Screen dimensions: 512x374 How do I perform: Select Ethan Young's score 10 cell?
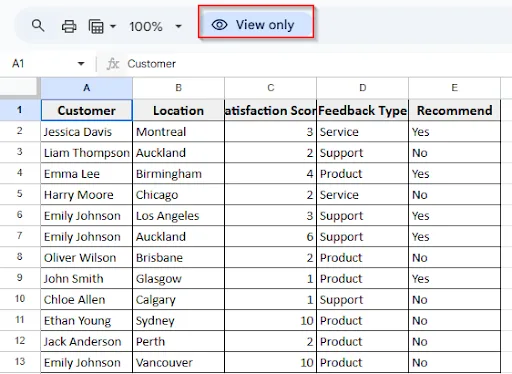coord(271,321)
